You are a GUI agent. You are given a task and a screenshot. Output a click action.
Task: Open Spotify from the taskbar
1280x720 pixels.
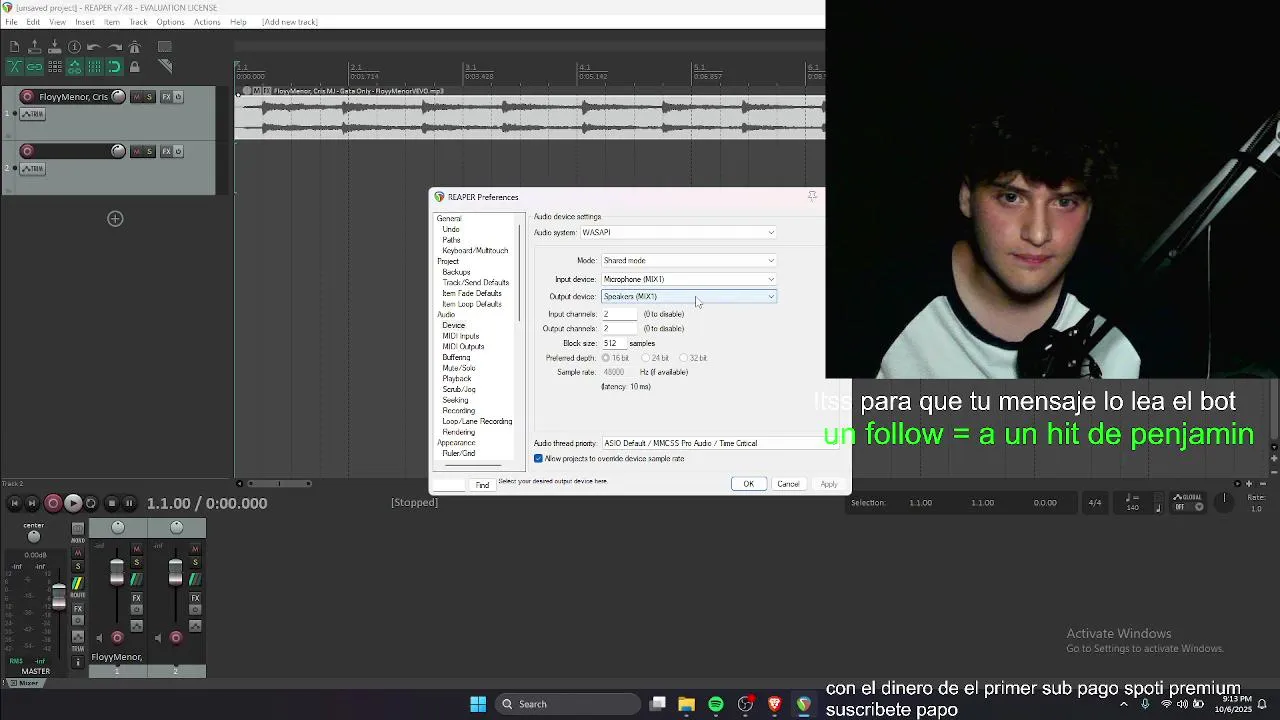[x=716, y=704]
